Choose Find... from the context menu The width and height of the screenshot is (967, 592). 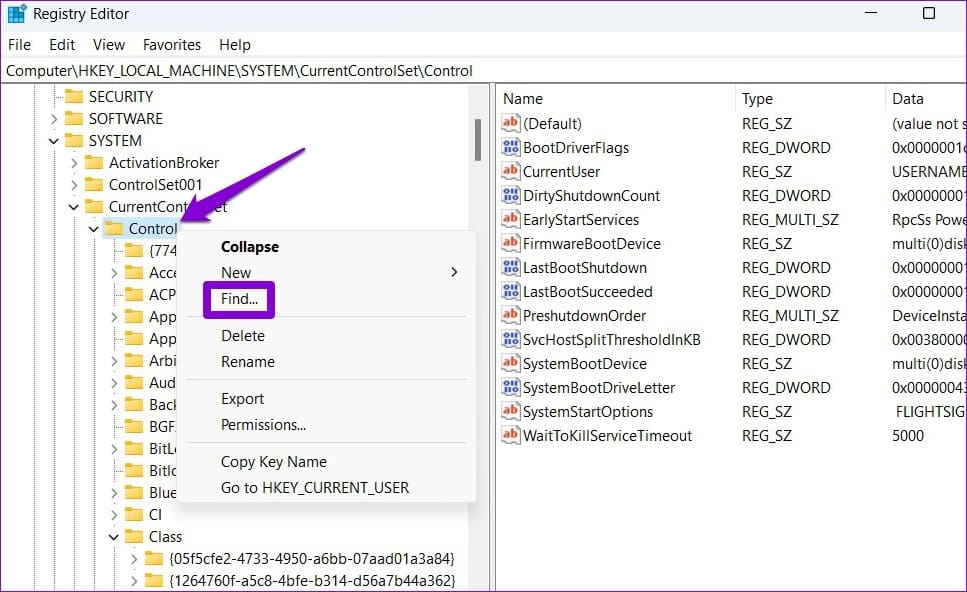click(x=239, y=299)
